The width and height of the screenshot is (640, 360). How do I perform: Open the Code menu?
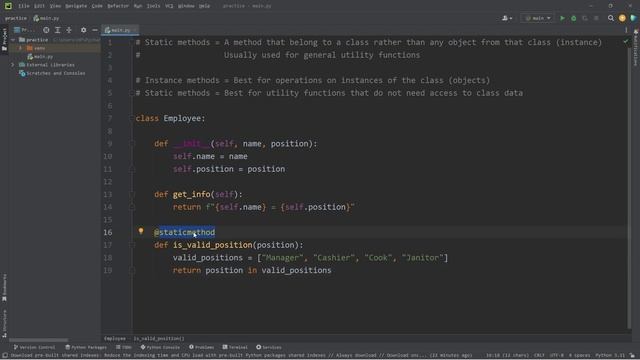pos(97,6)
